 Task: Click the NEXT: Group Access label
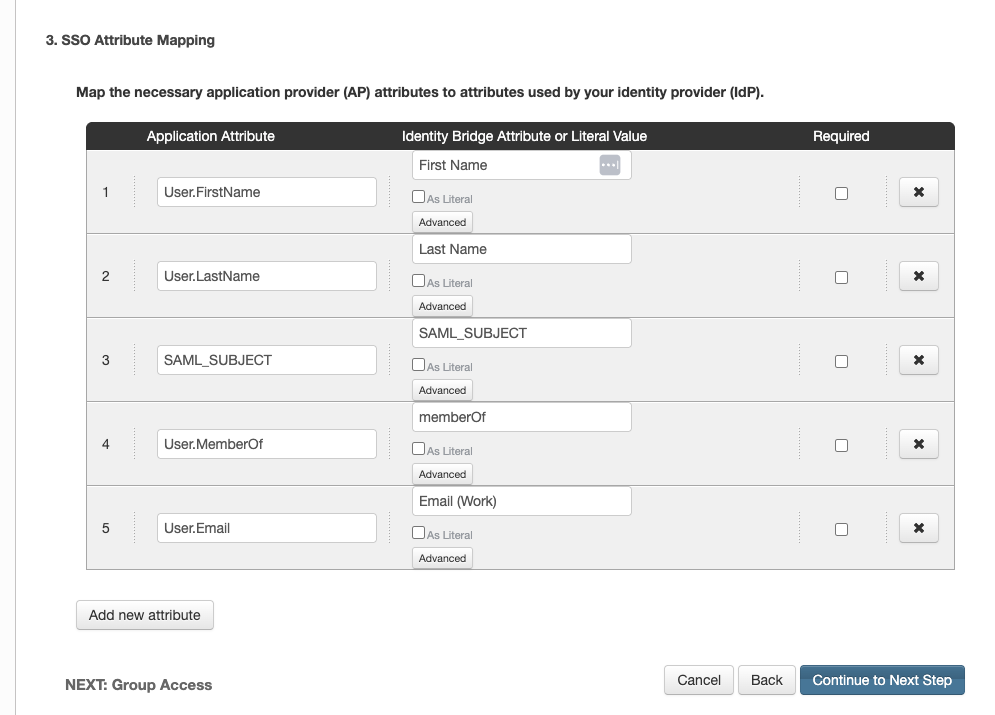(138, 685)
